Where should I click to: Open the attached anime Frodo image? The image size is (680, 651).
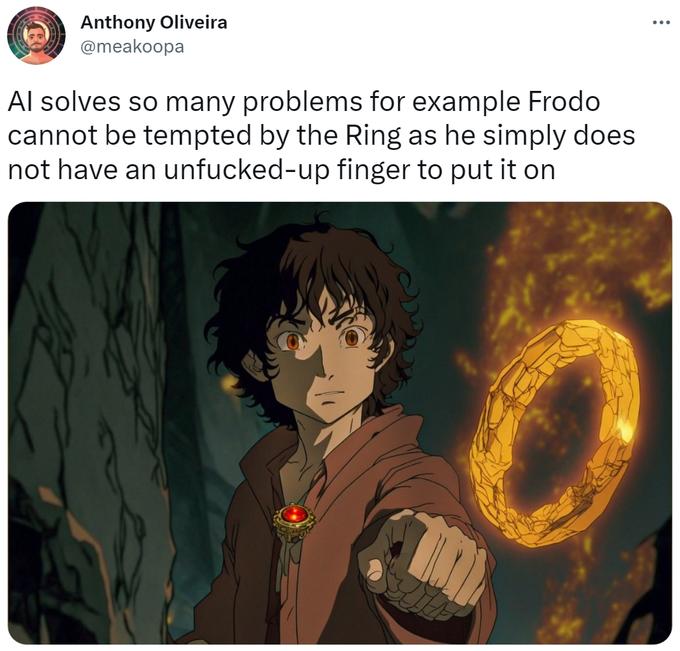[340, 423]
